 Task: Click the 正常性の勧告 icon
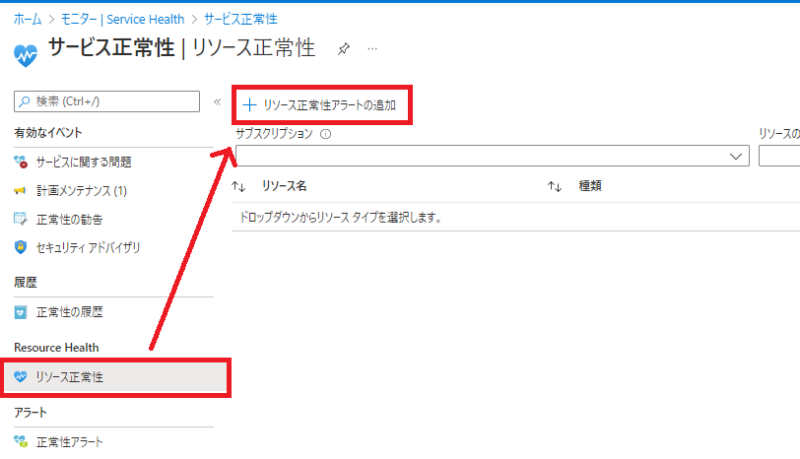click(20, 219)
